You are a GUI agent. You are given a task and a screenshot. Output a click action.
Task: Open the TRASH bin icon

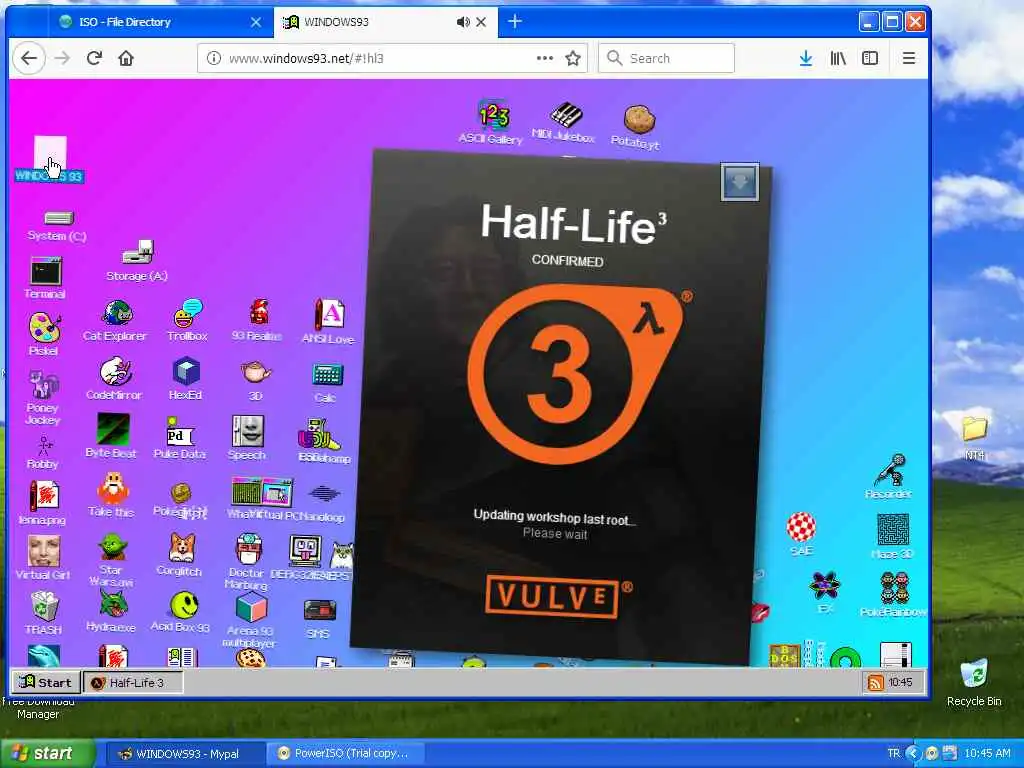pos(43,613)
